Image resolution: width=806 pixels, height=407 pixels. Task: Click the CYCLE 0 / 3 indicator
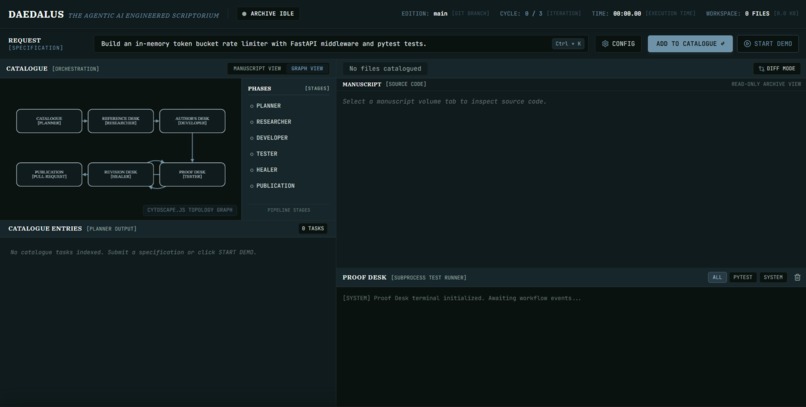point(540,14)
